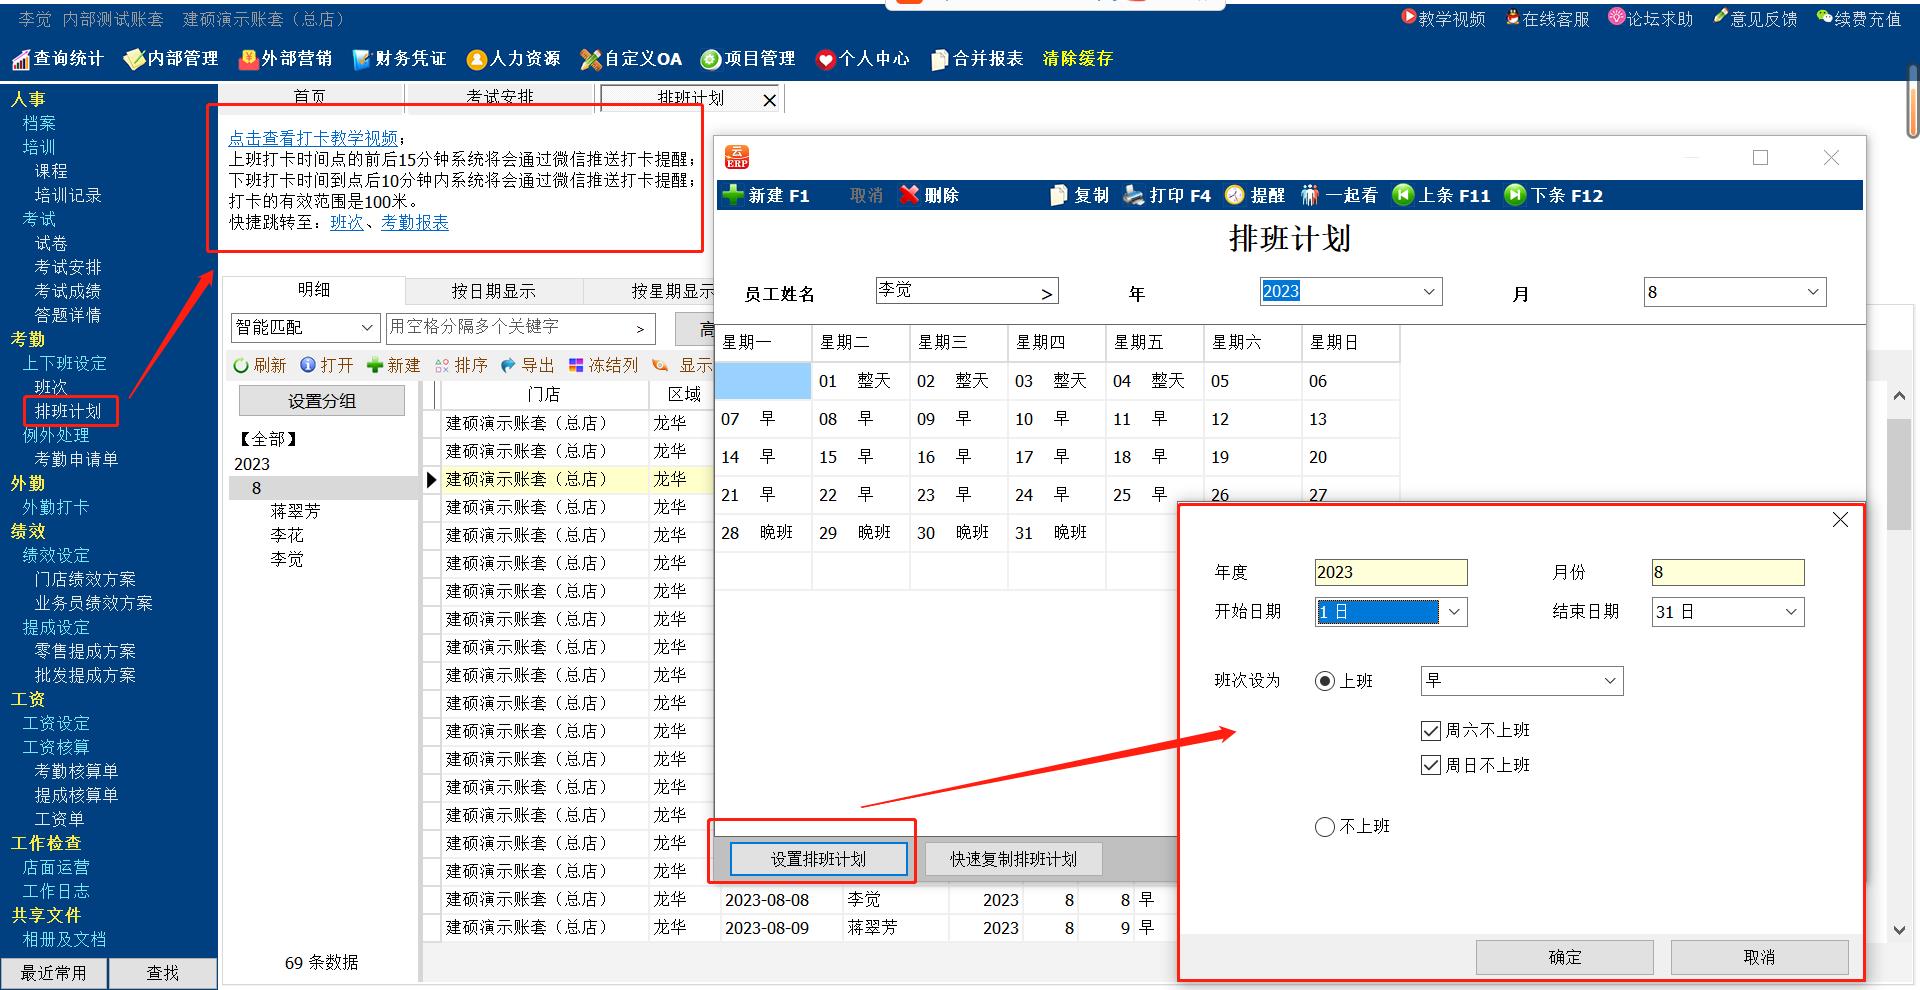Select 蒋翠芳 in the group tree
1920x990 pixels.
coord(295,511)
